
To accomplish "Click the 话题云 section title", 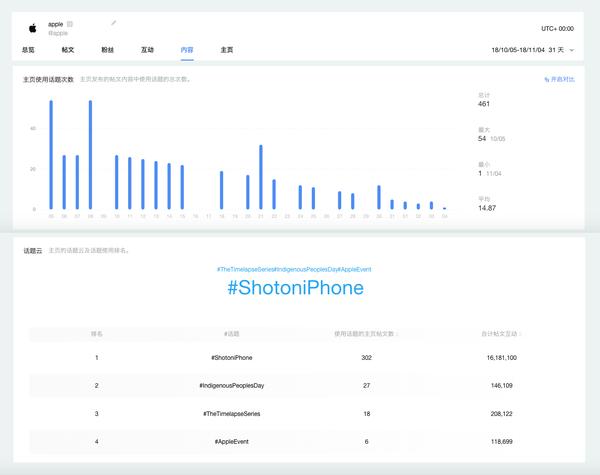I will 33,251.
